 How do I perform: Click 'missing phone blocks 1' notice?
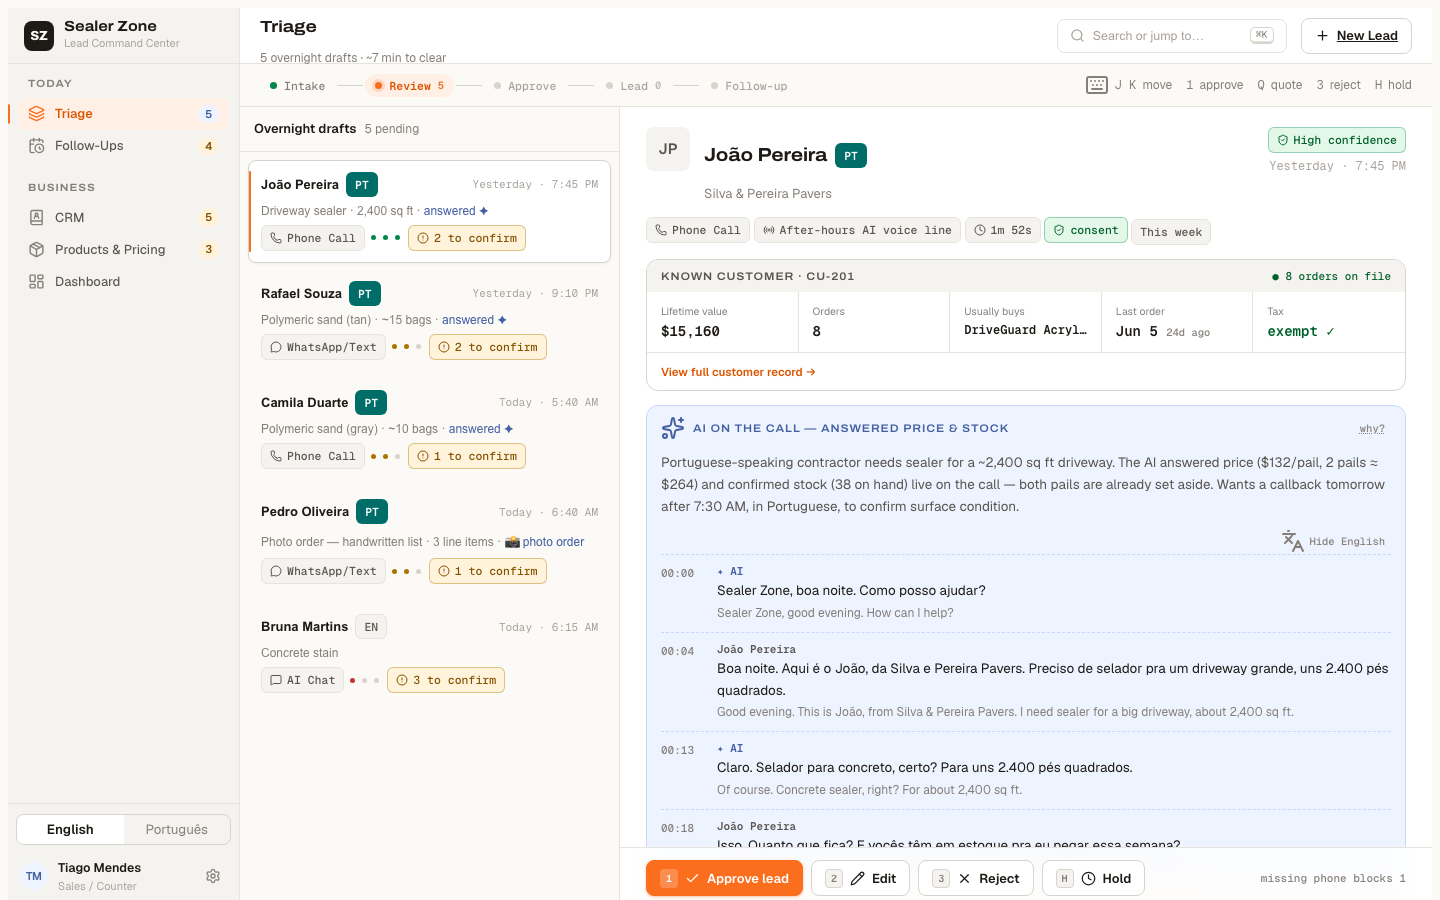coord(1333,878)
